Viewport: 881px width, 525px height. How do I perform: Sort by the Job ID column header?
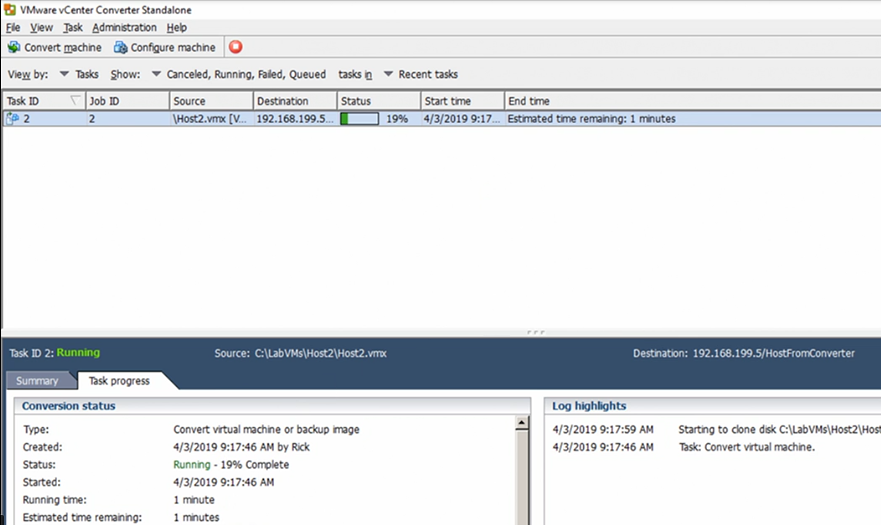(128, 101)
